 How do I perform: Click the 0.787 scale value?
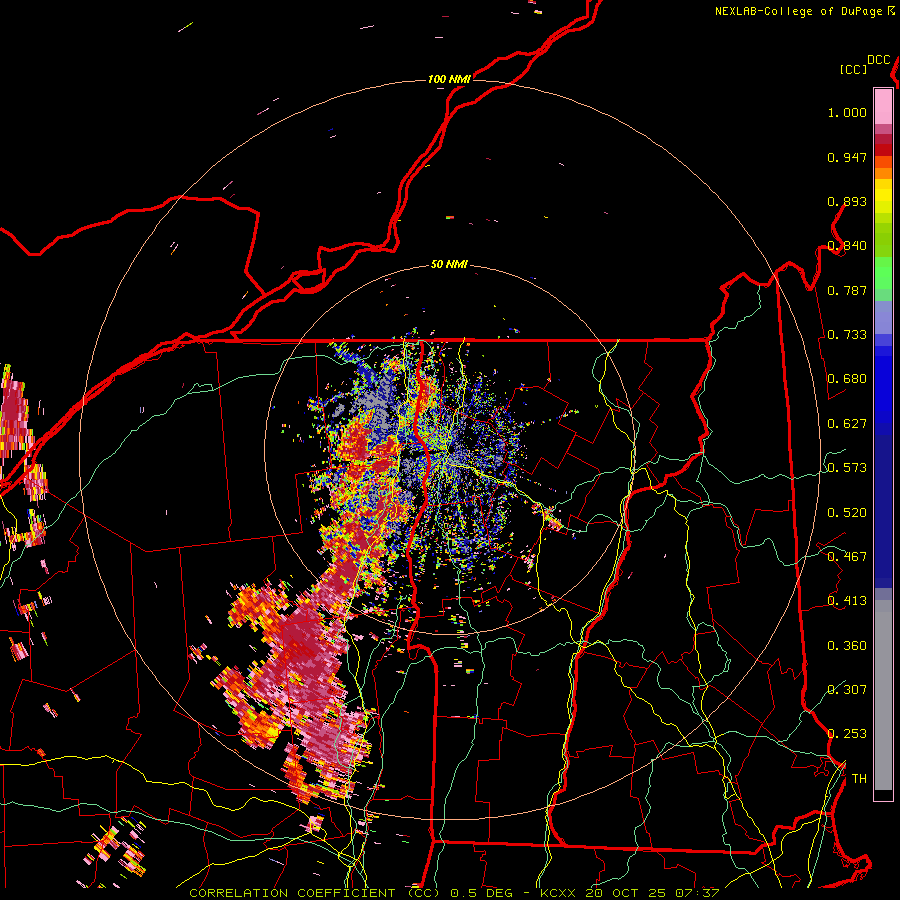(847, 290)
